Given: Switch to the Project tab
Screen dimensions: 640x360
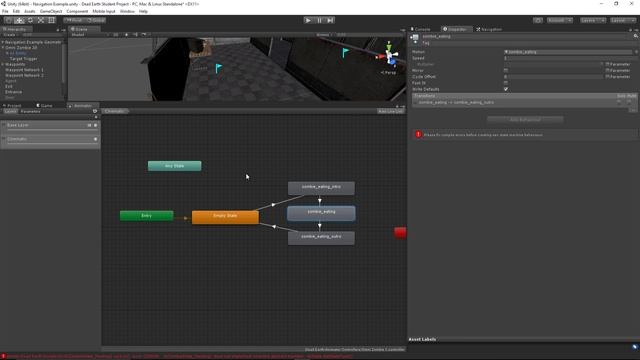Looking at the screenshot, I should tap(12, 106).
